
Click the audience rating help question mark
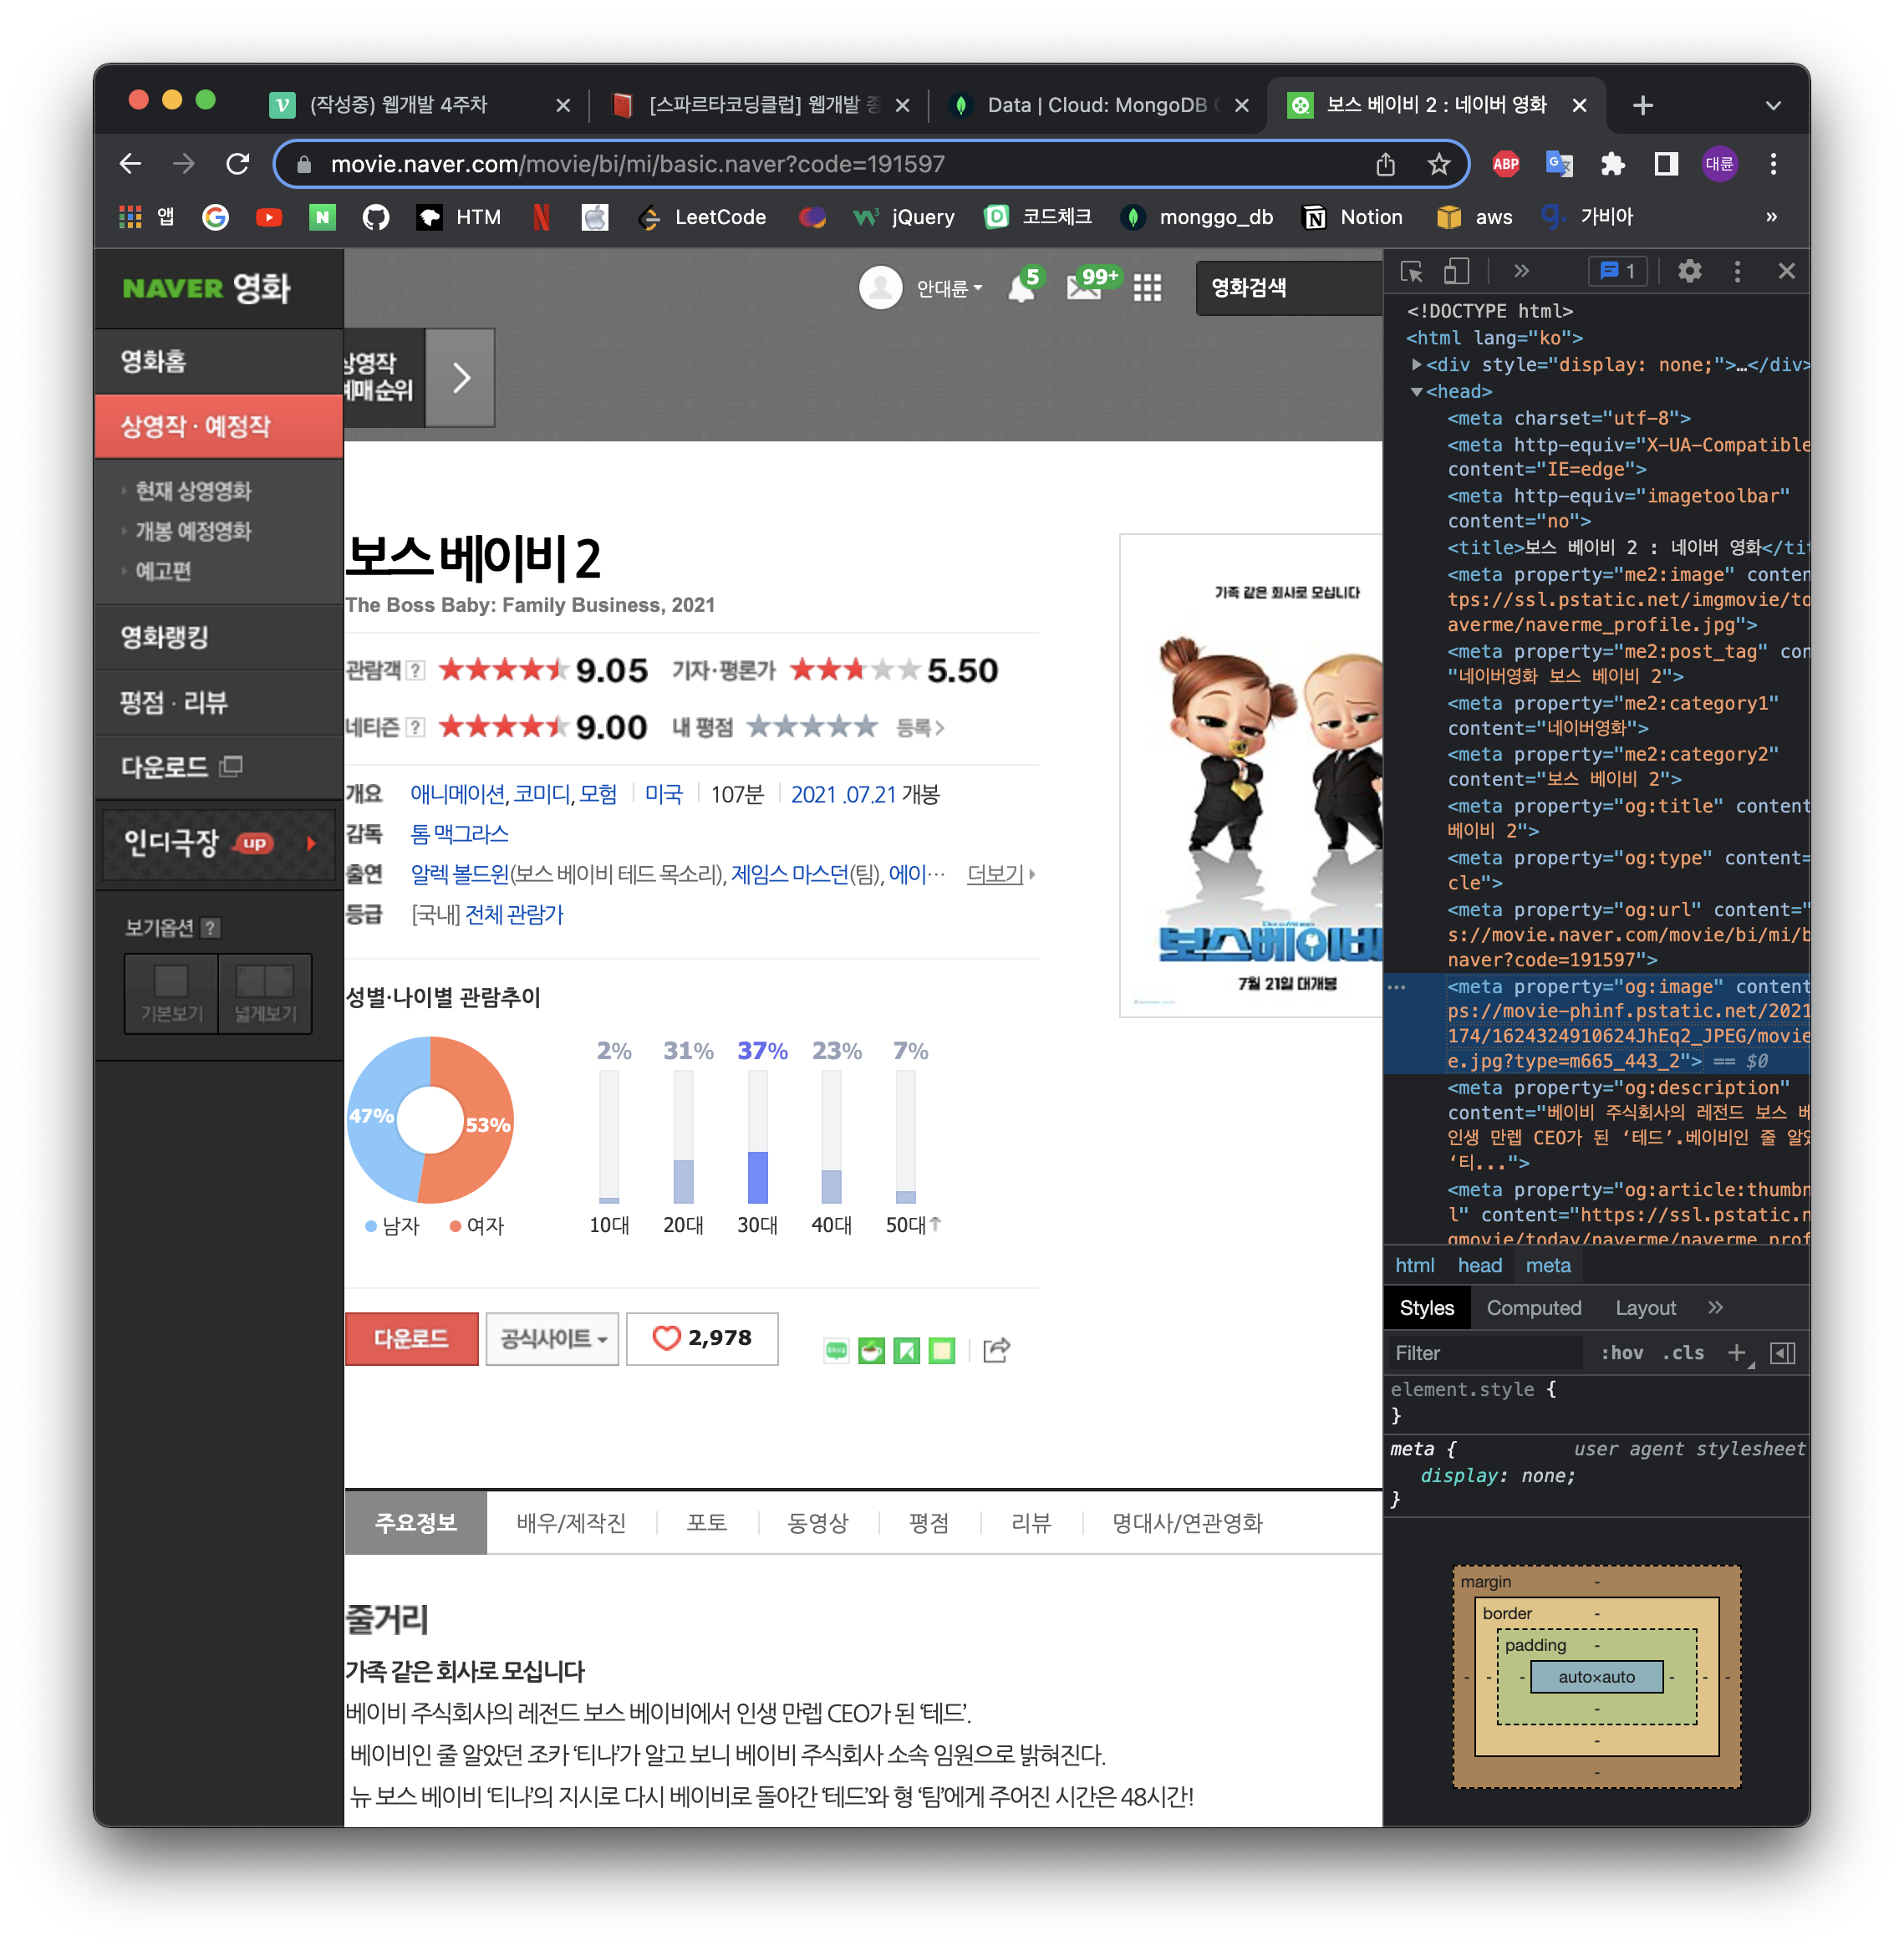point(416,670)
